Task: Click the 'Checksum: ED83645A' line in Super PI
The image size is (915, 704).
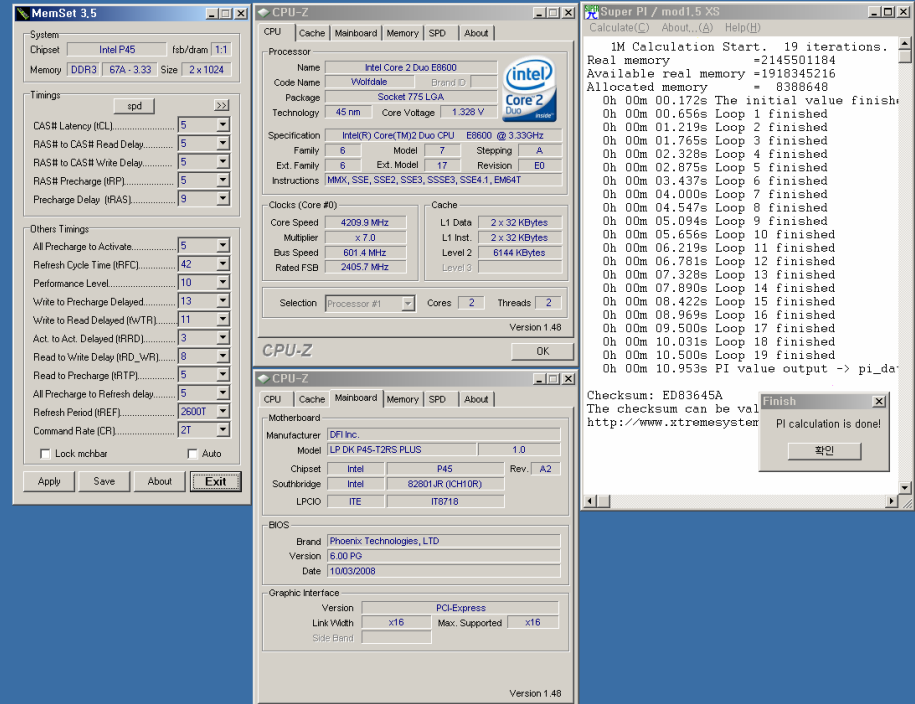Action: [x=654, y=395]
